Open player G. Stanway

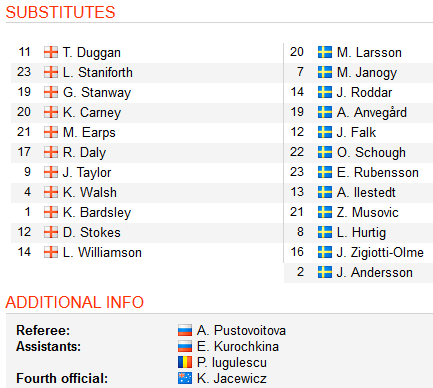pyautogui.click(x=97, y=92)
